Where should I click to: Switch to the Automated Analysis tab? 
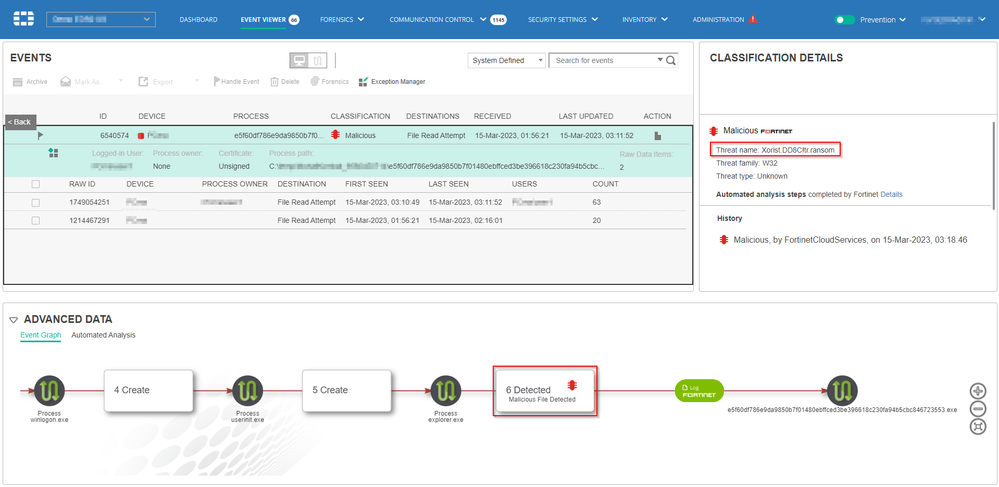click(103, 335)
